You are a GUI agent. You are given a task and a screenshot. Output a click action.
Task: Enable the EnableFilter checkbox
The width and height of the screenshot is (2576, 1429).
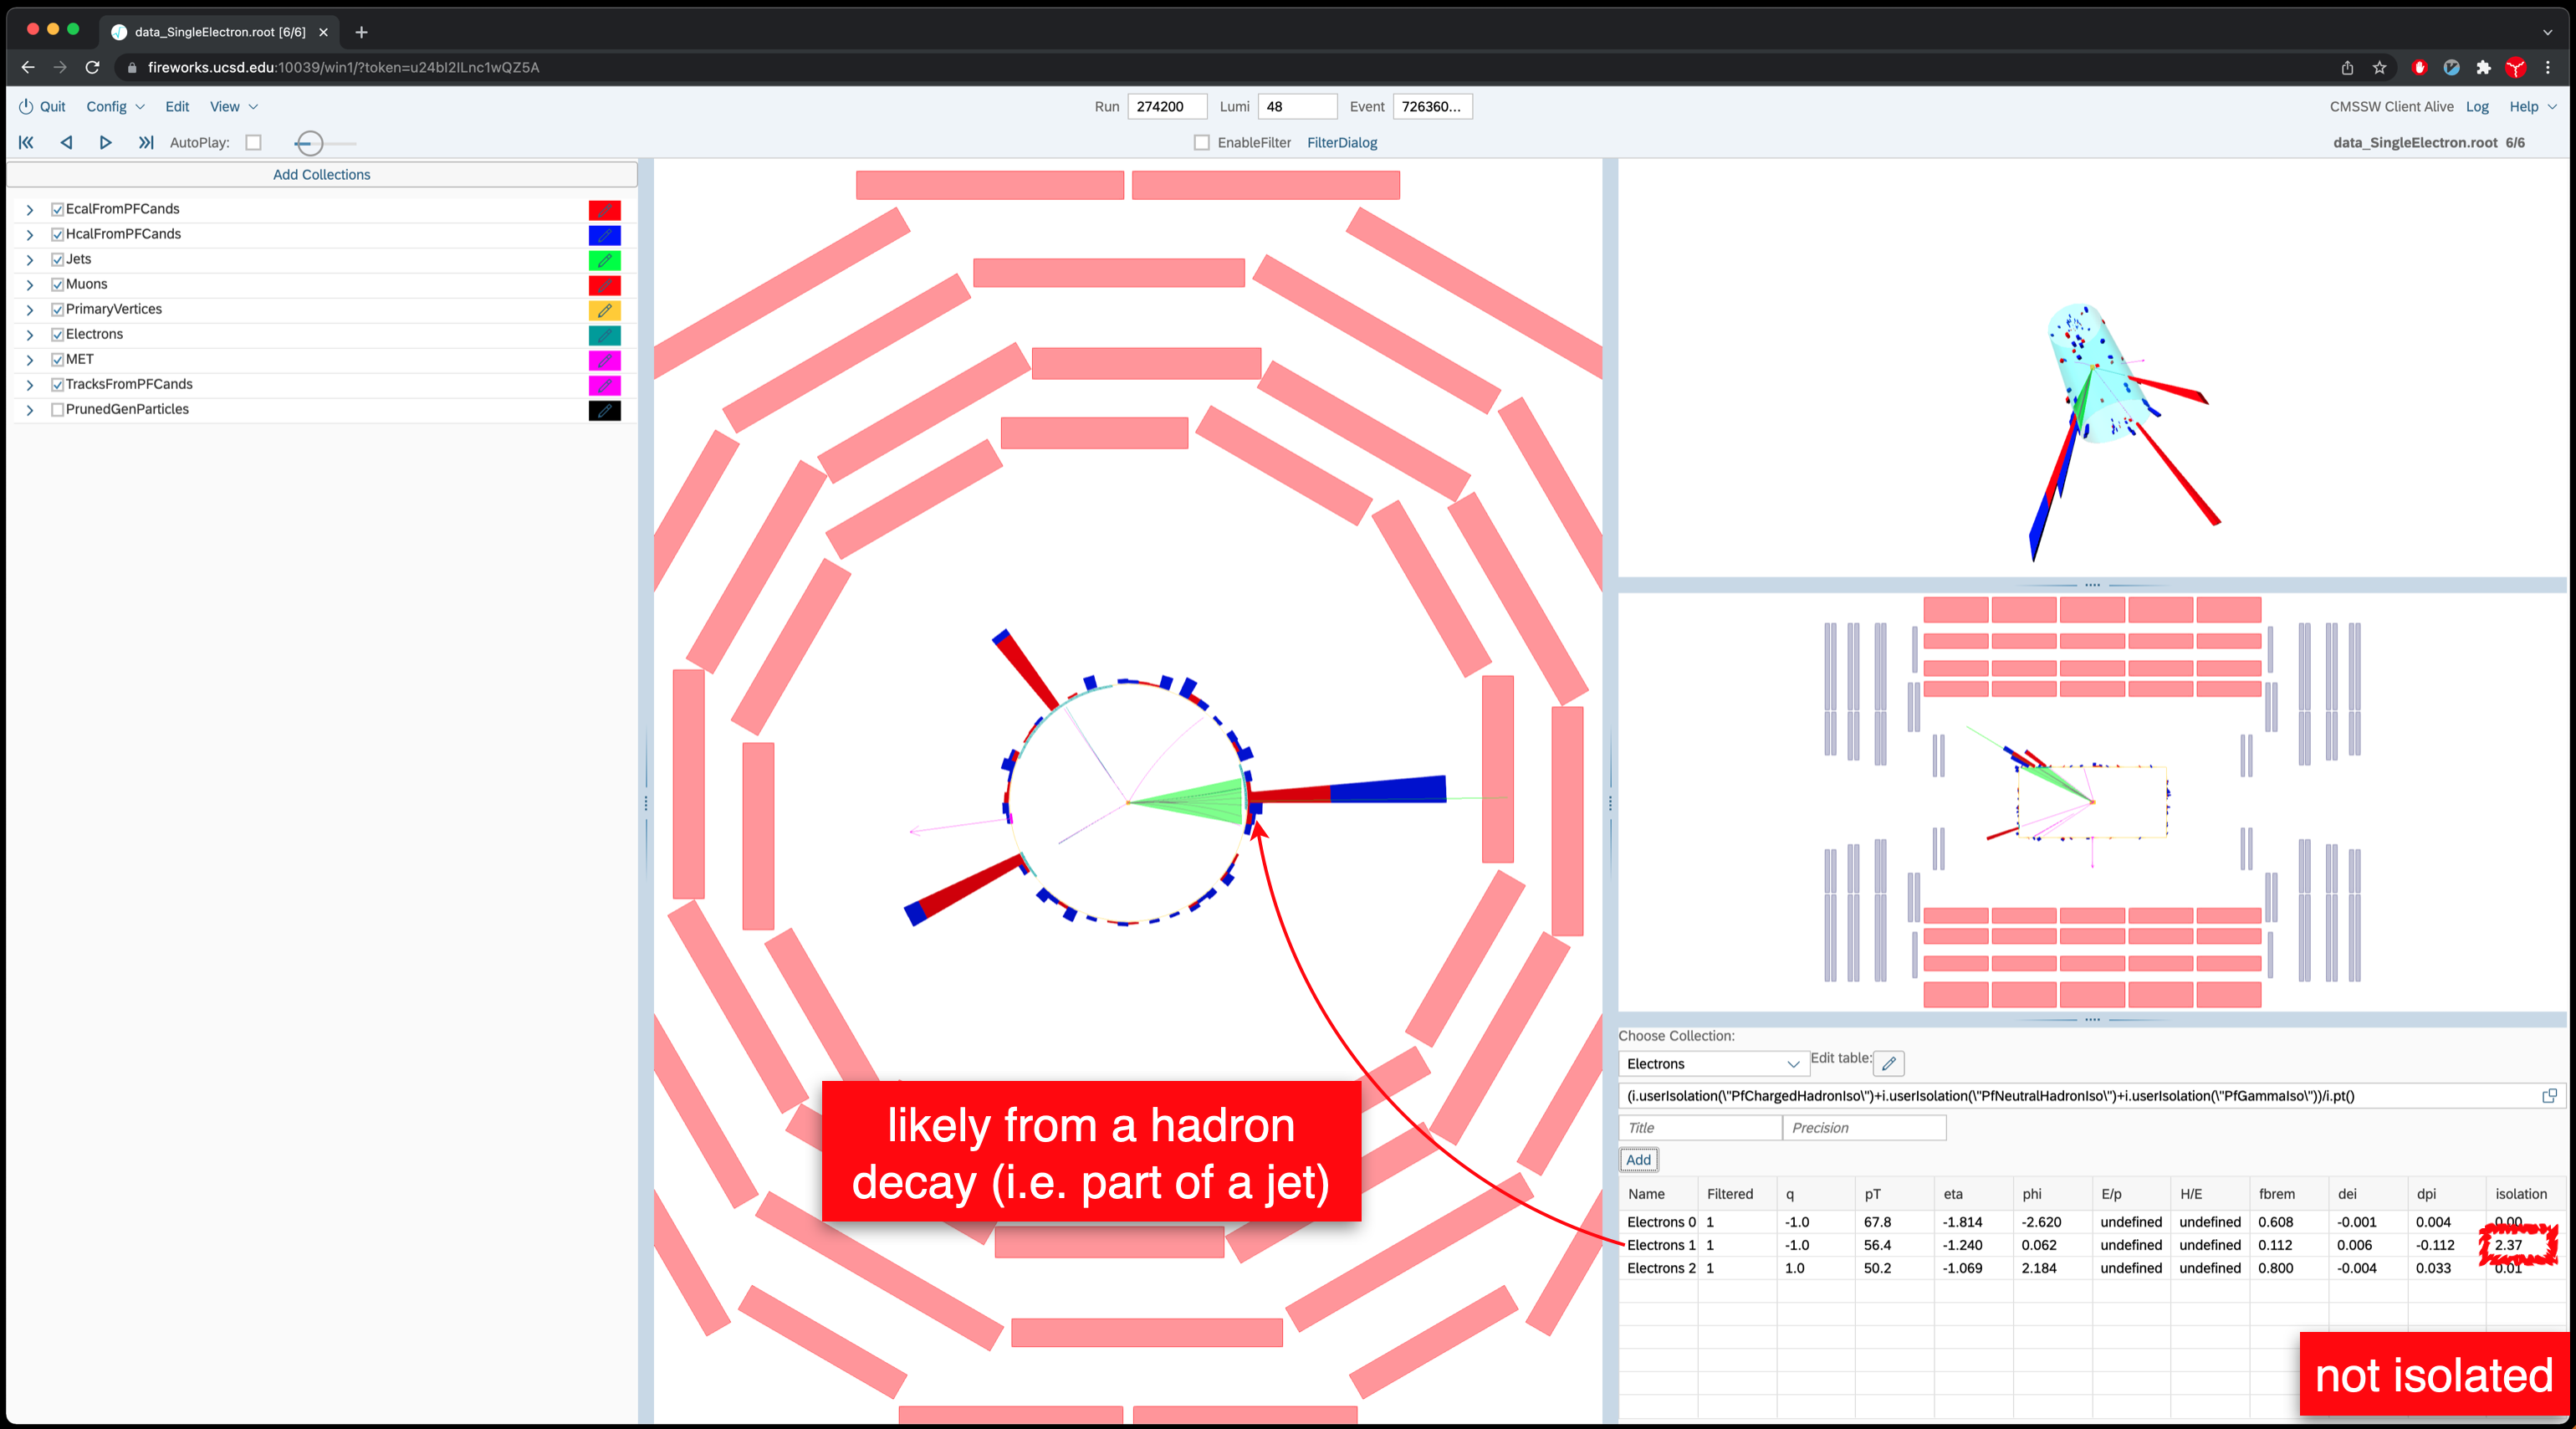[1202, 142]
